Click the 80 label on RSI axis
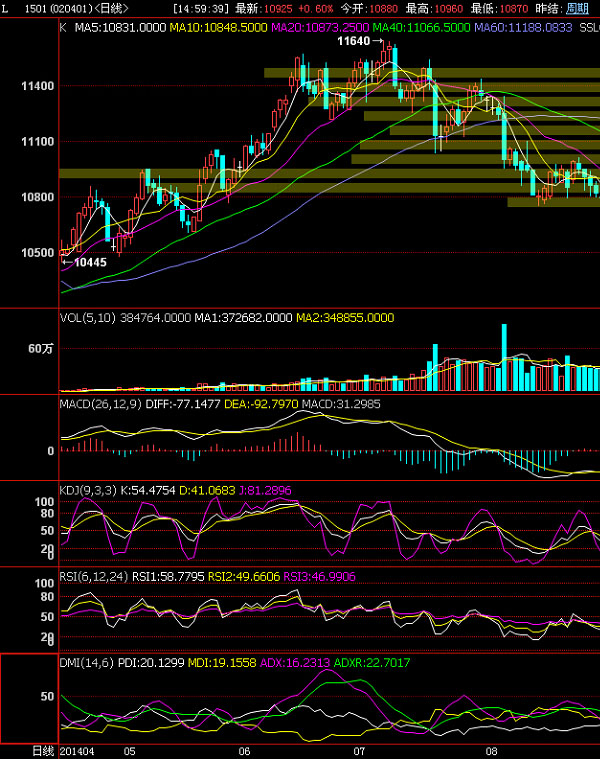The height and width of the screenshot is (759, 600). click(47, 597)
